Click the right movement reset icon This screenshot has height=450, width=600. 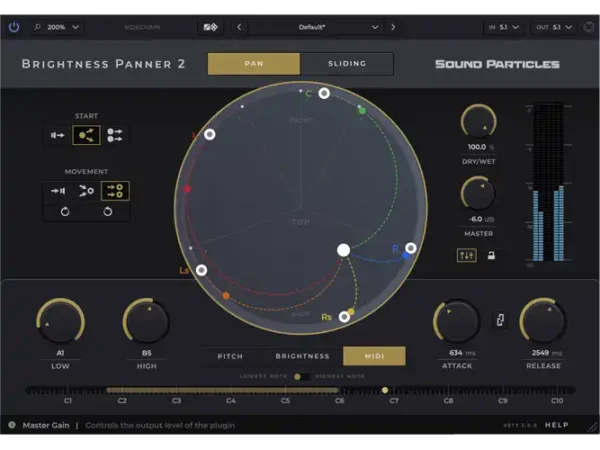click(x=108, y=211)
